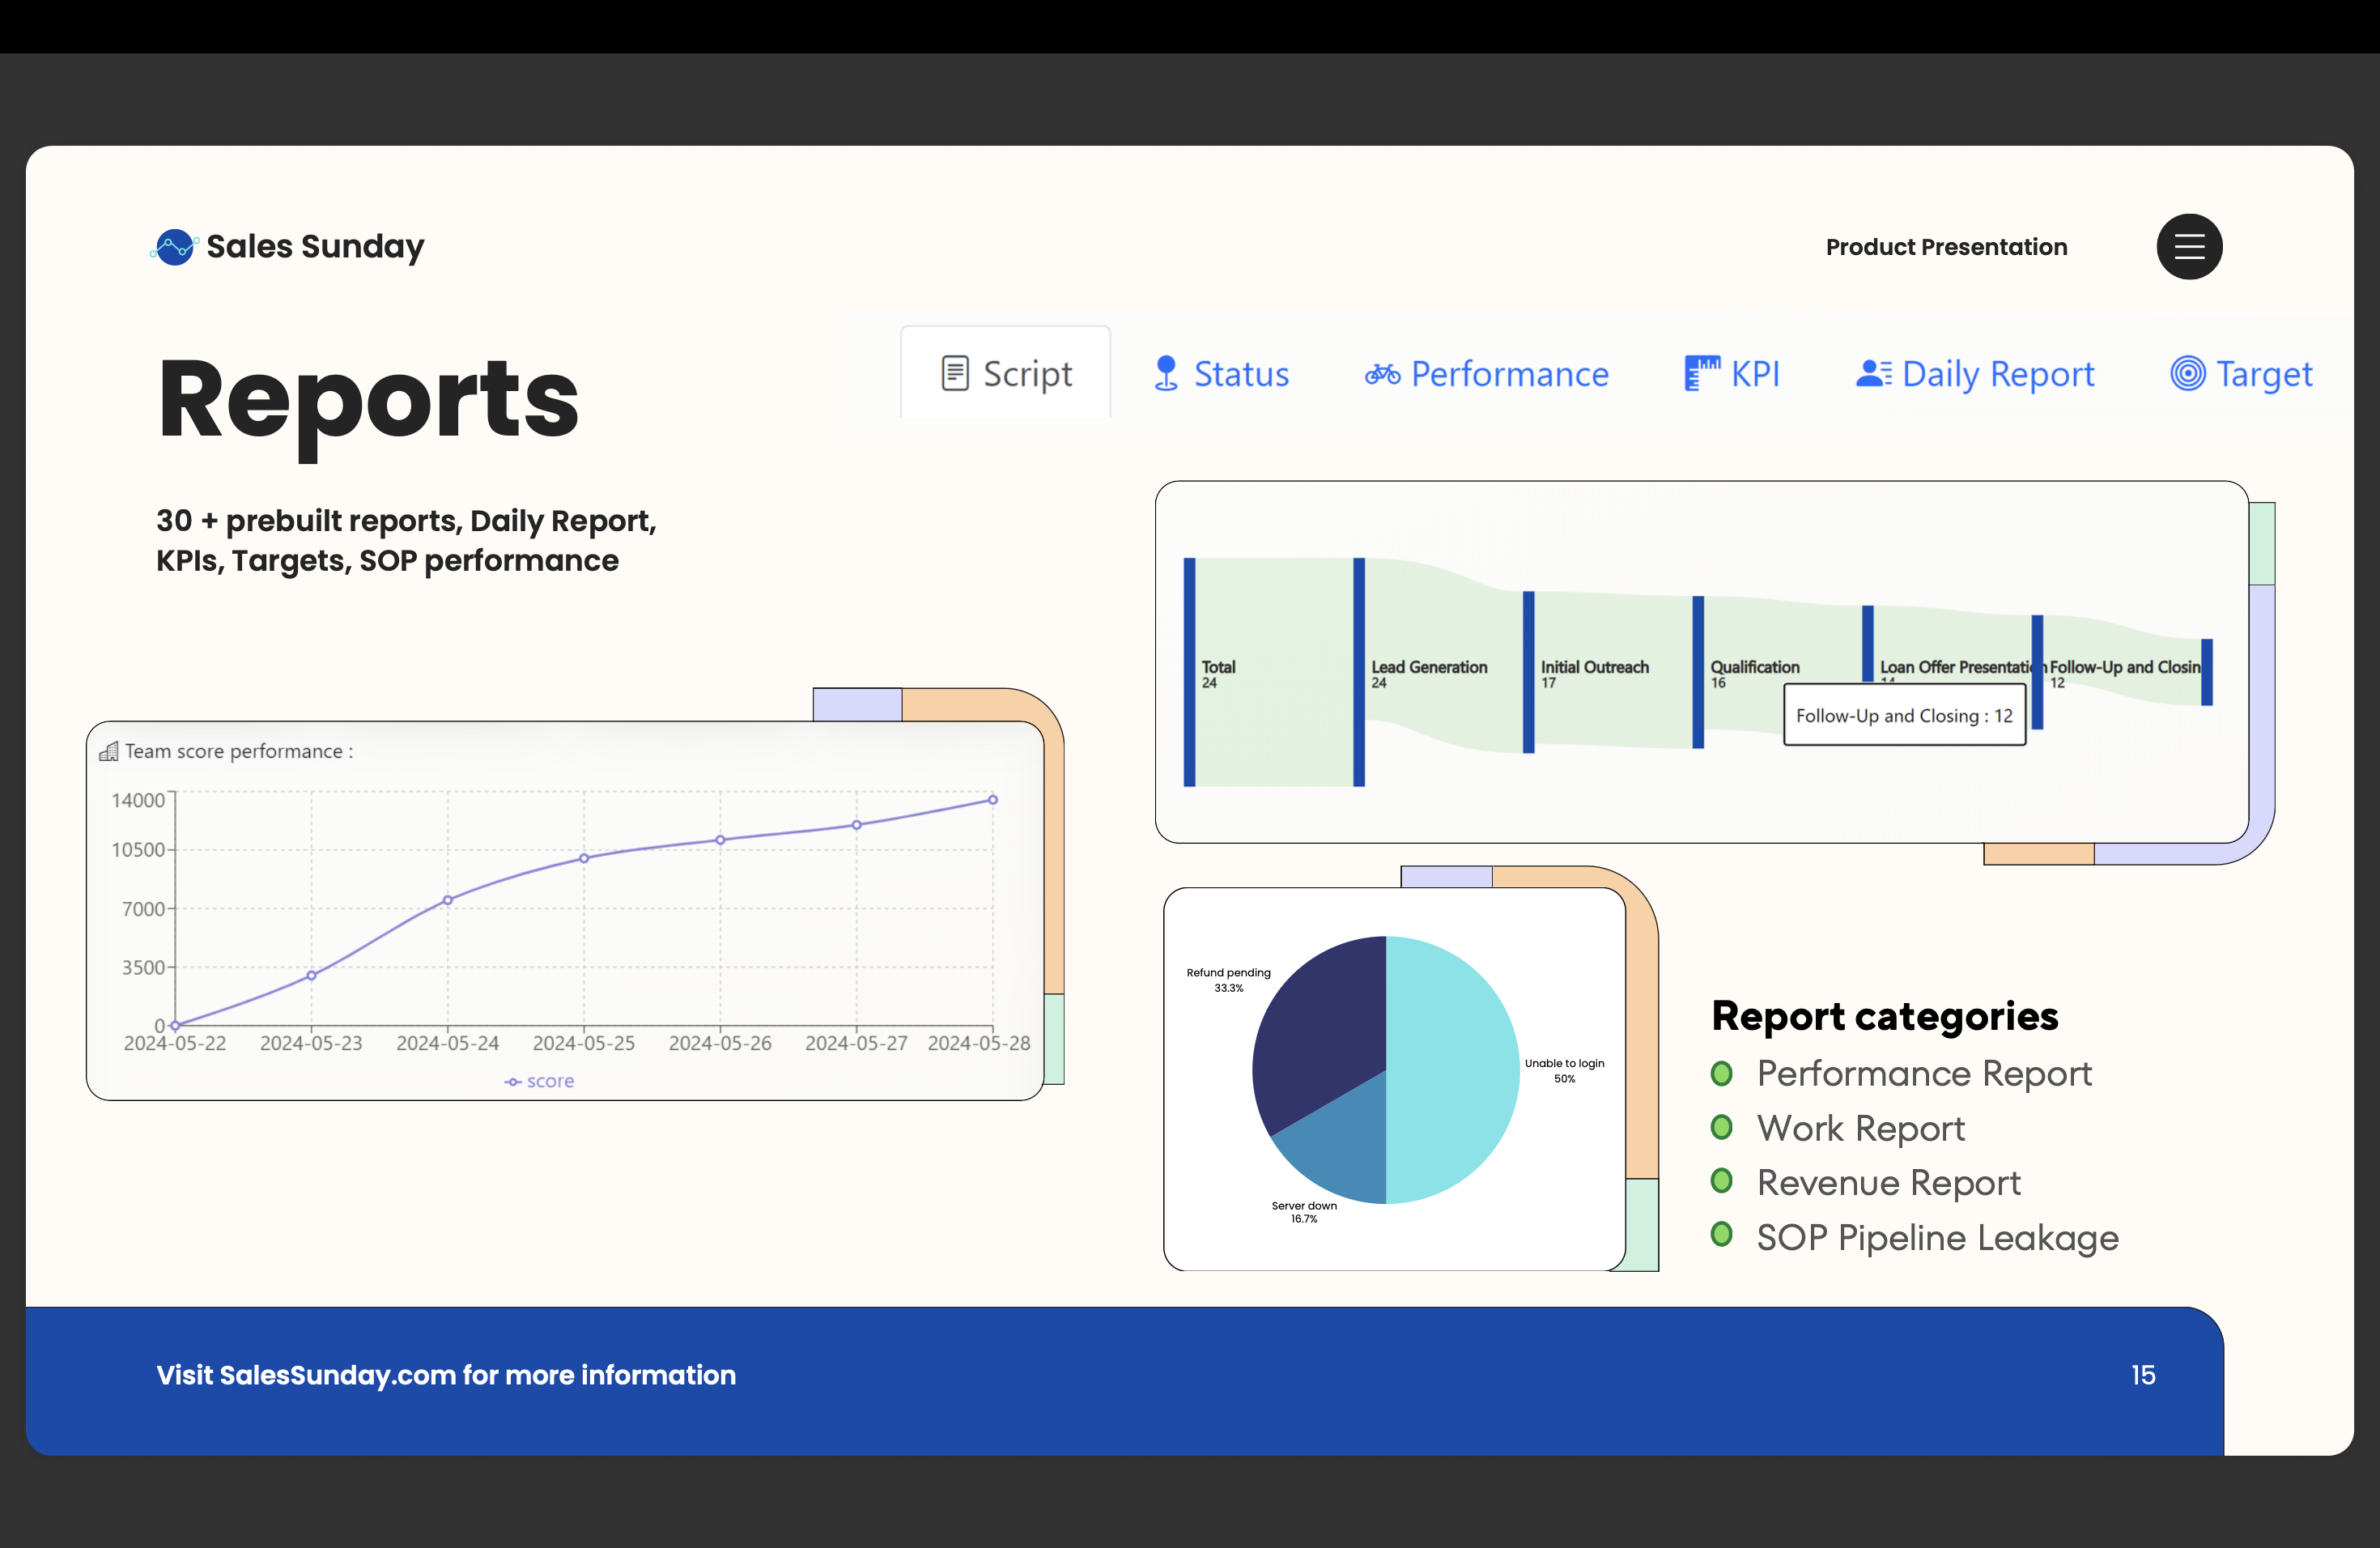Toggle the score legend in line chart

tap(539, 1082)
